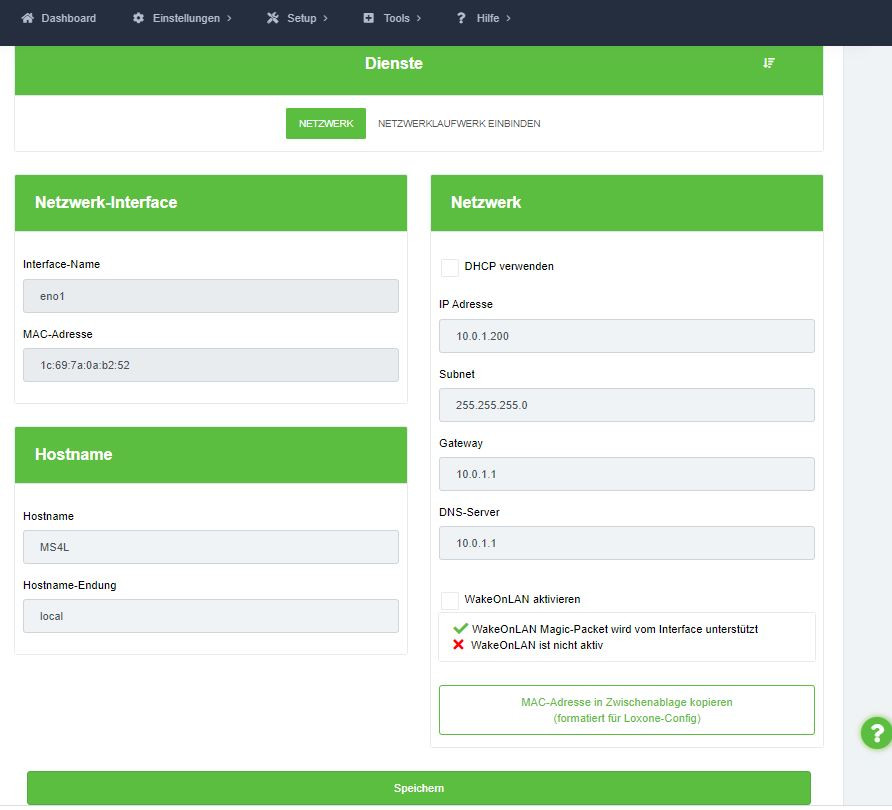Tick the WakeOnLAN aktivieren checkbox
Screen dimensions: 892x810
tap(449, 600)
